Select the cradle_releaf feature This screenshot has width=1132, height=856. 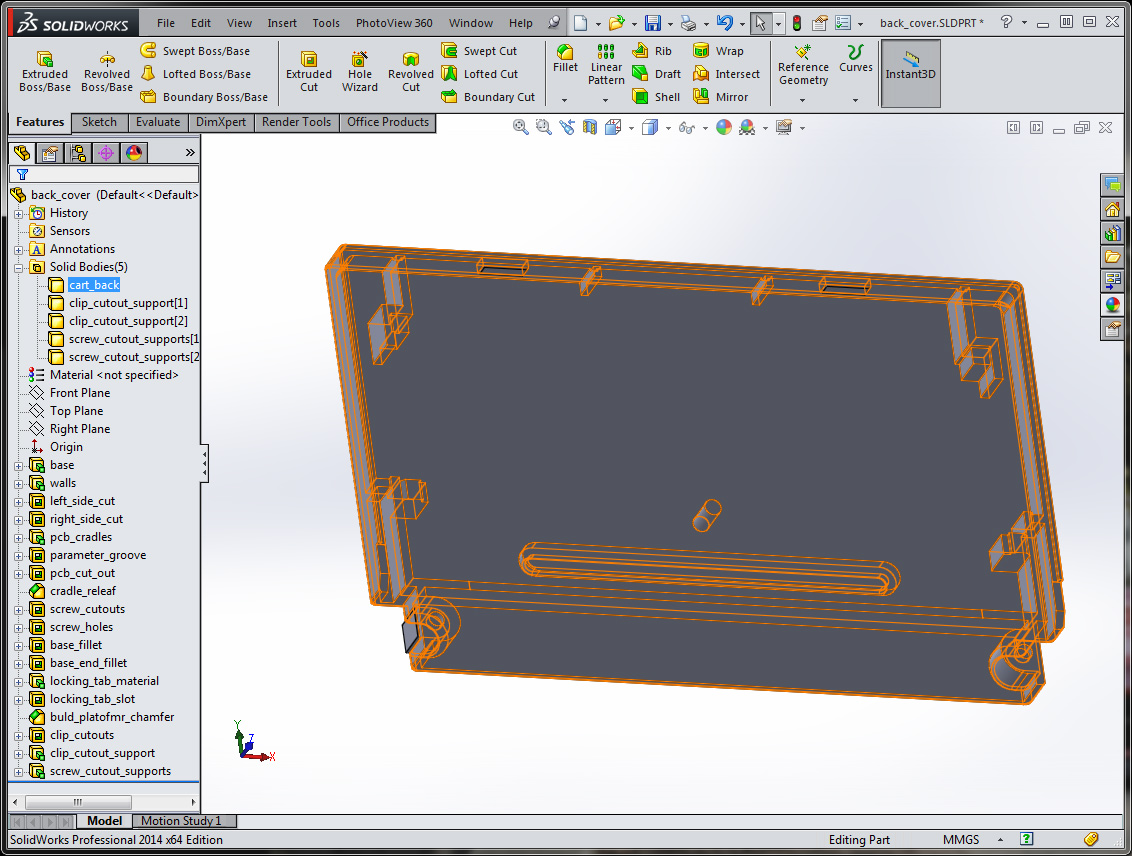(x=82, y=591)
